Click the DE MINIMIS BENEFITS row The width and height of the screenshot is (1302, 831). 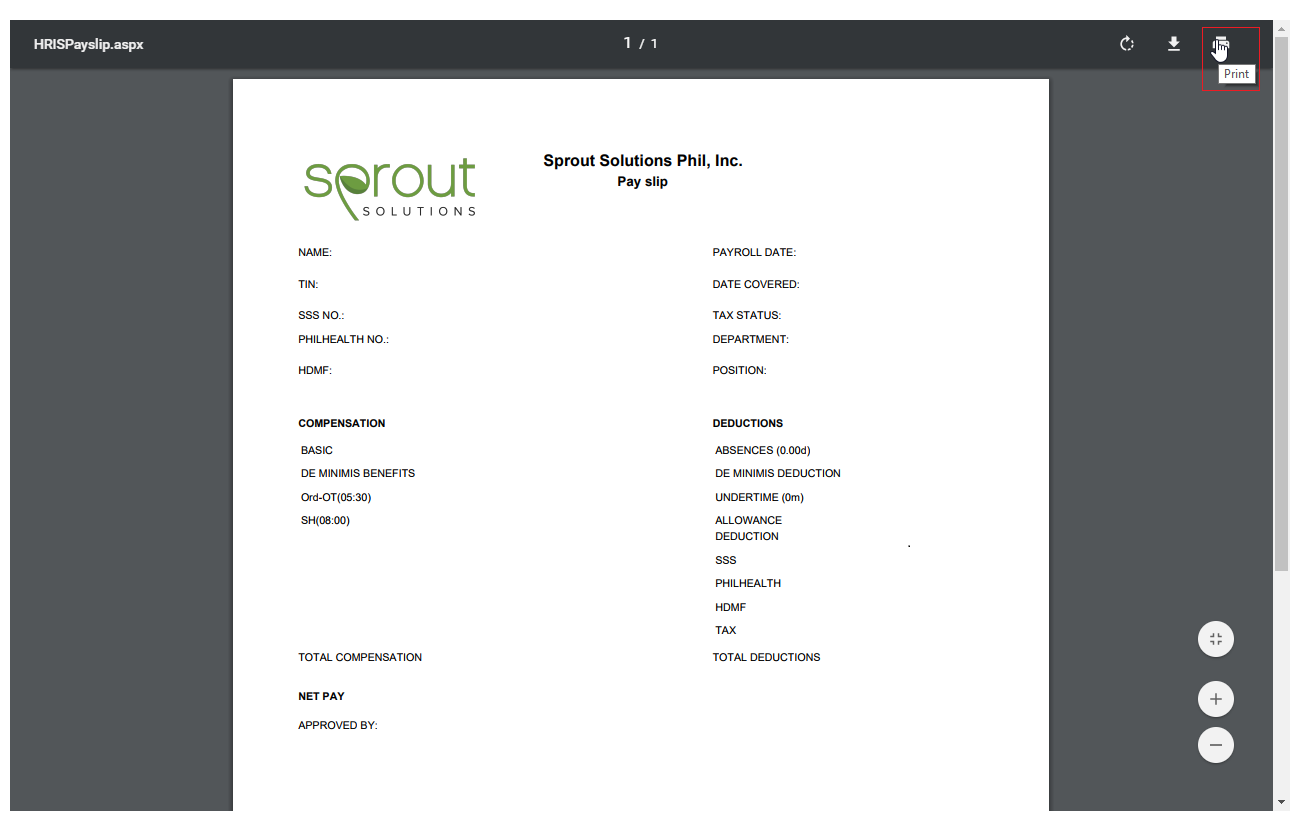[x=358, y=474]
